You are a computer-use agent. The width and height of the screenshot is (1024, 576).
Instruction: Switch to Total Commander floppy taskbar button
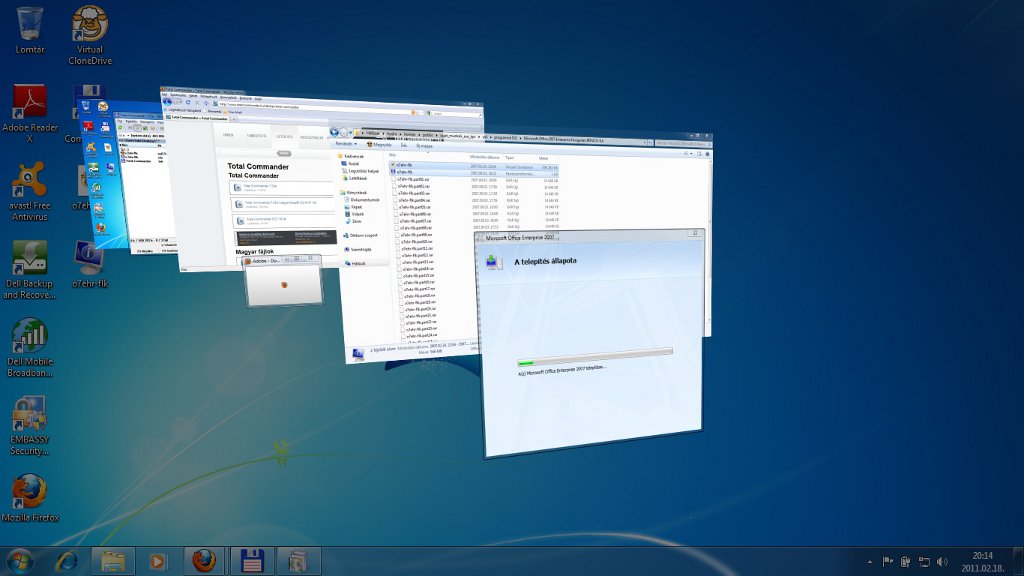[x=251, y=561]
